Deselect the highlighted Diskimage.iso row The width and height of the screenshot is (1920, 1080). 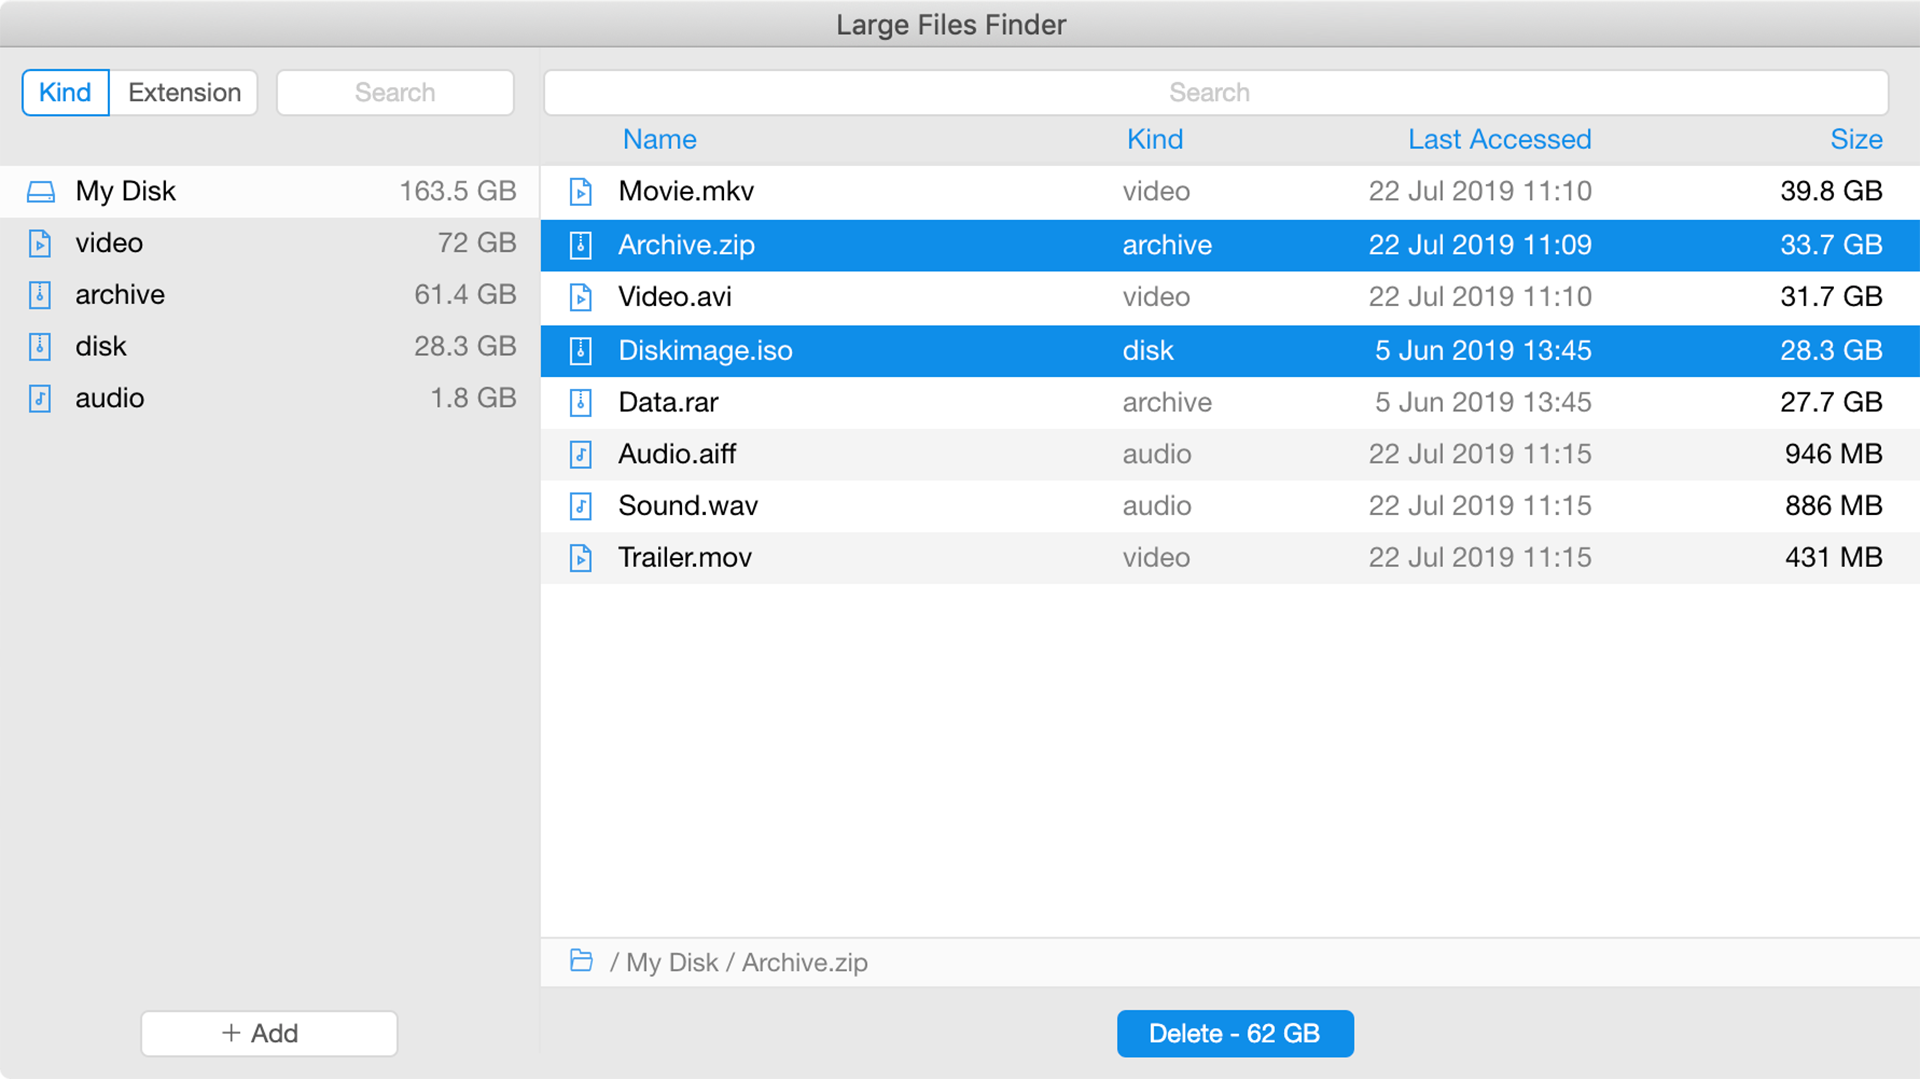[x=900, y=350]
